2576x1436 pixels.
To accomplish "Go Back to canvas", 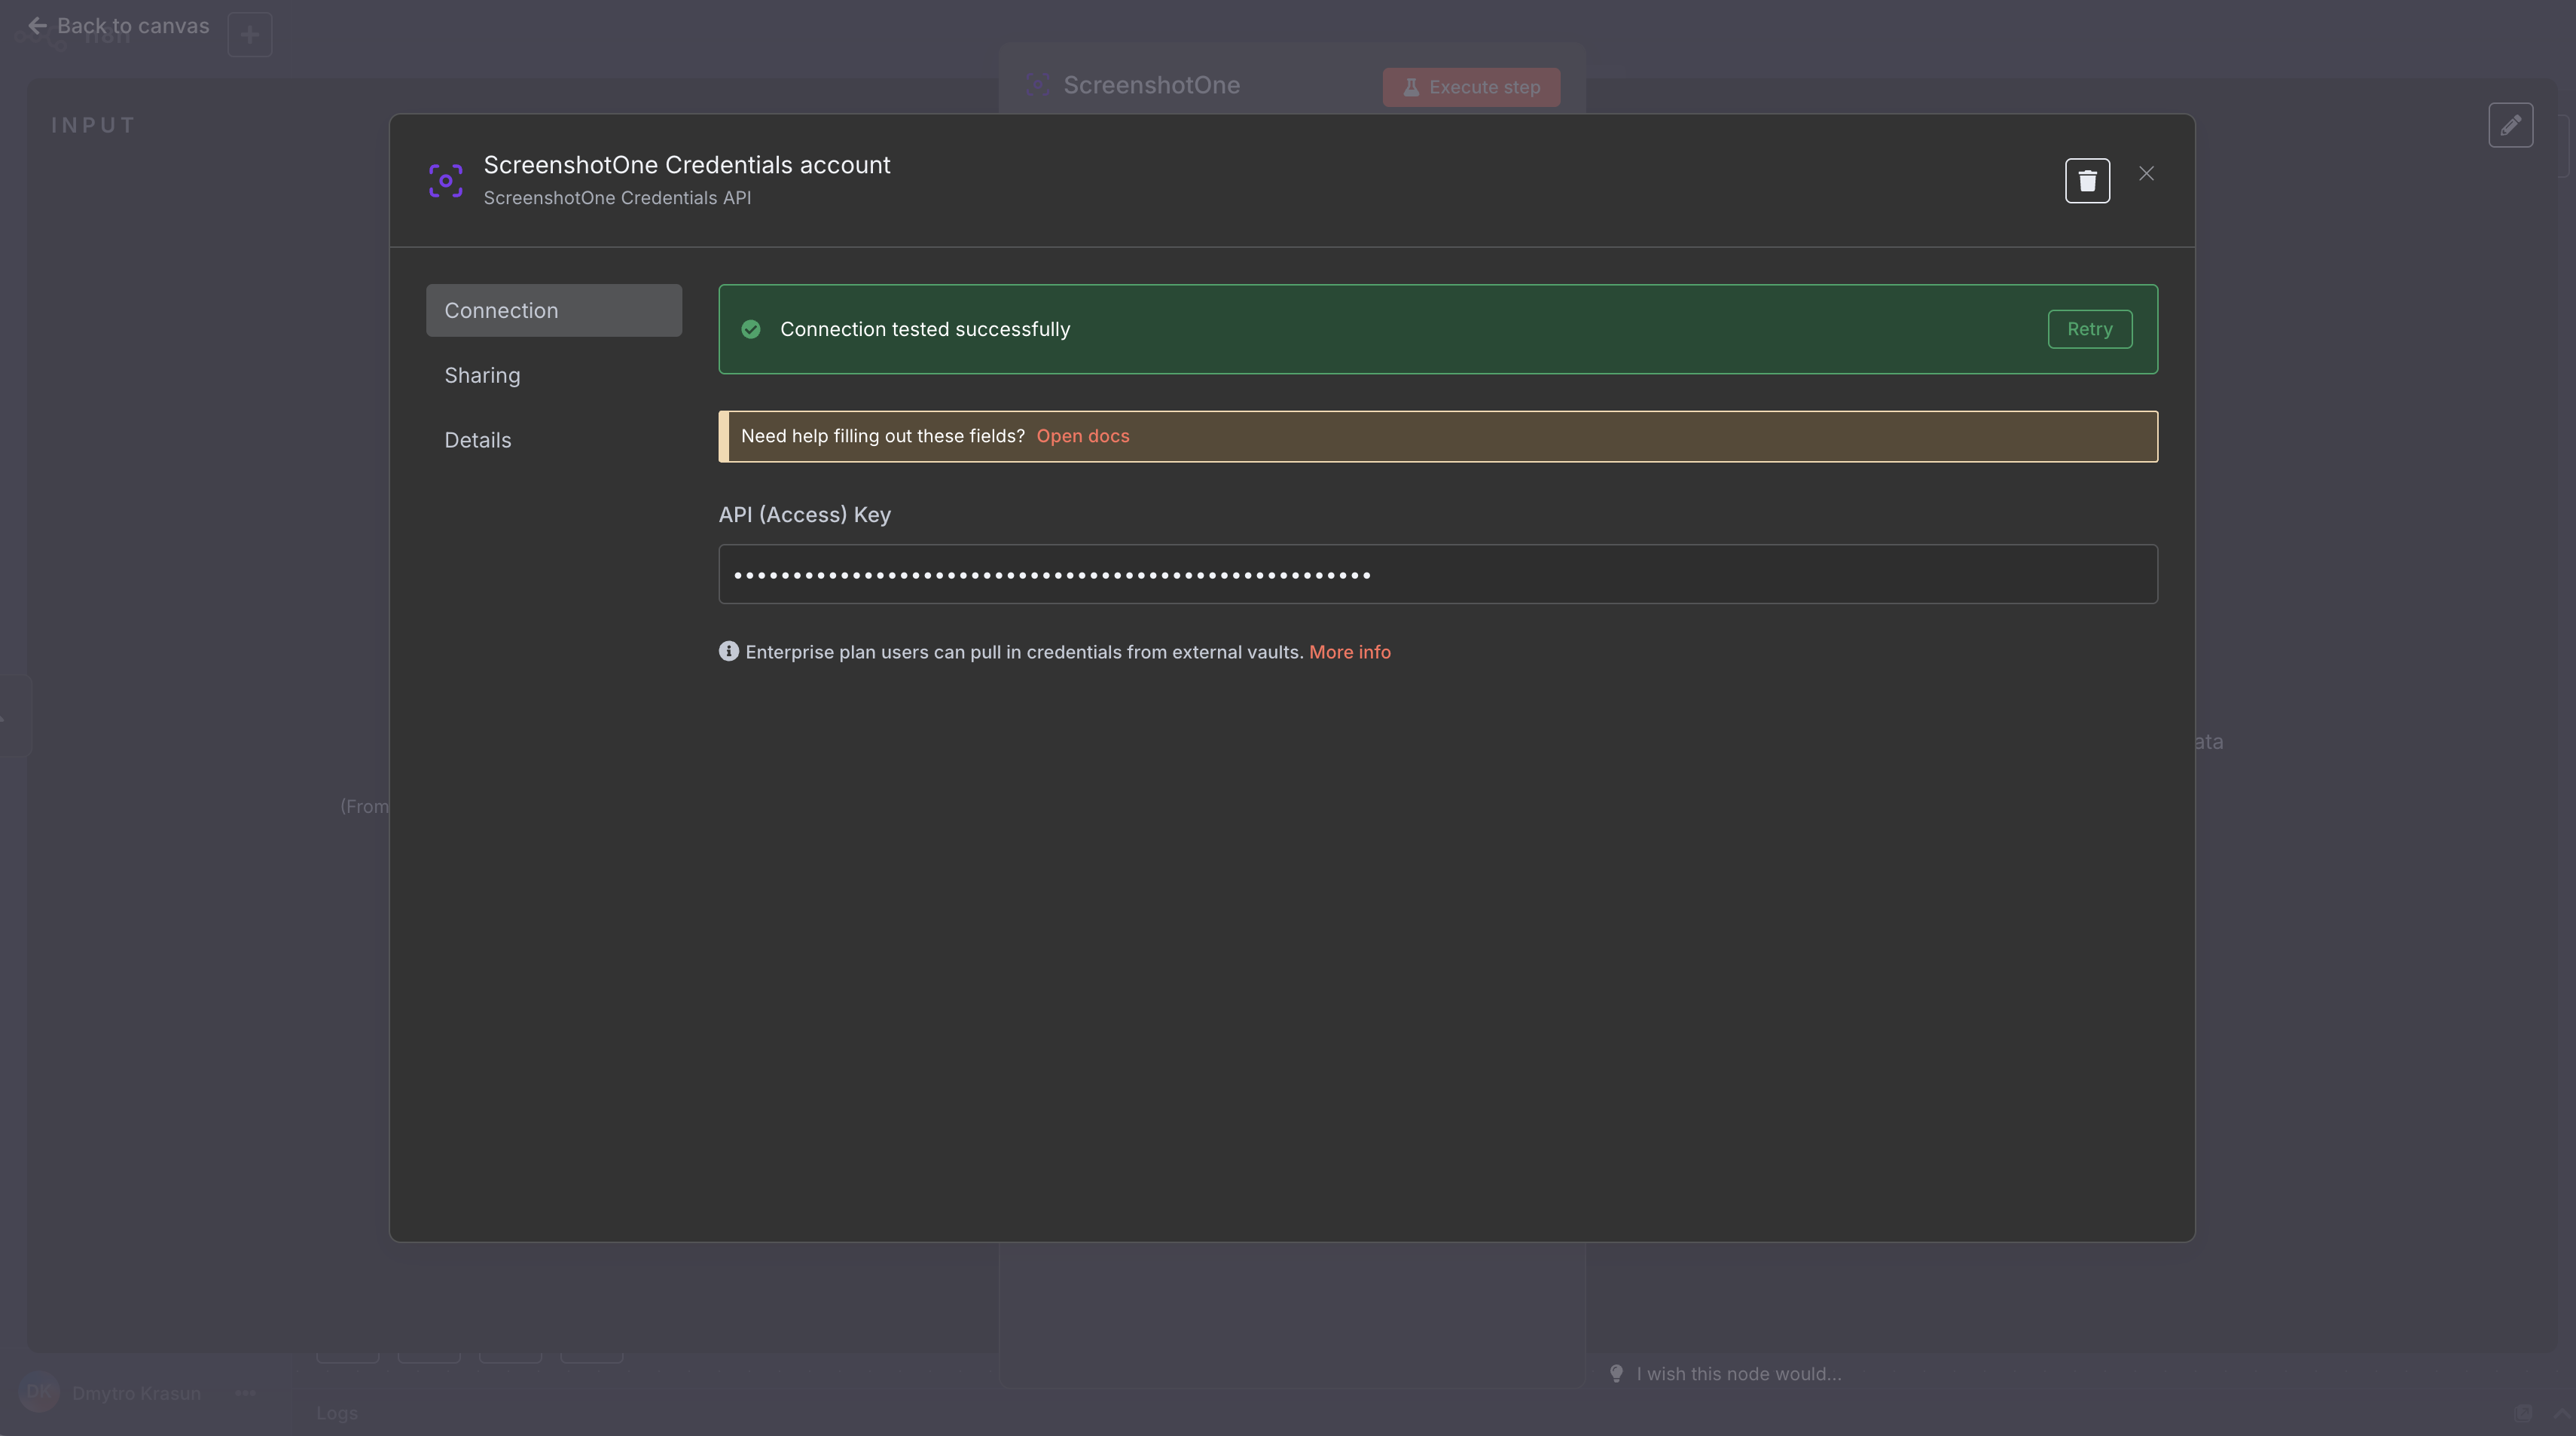I will [119, 26].
